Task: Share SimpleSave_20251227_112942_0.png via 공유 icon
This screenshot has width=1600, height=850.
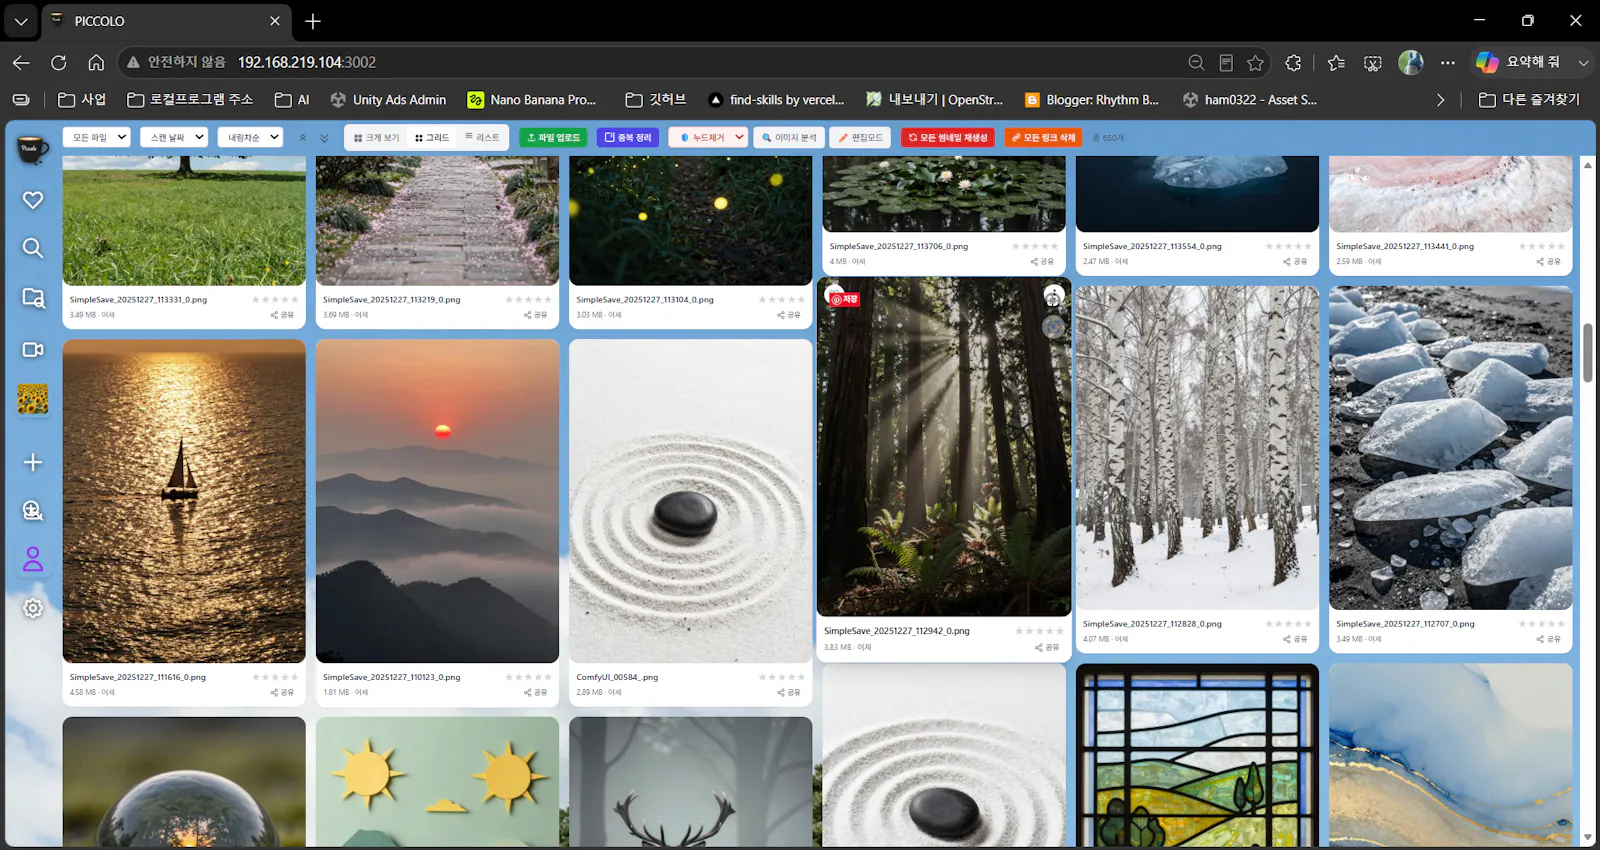Action: [1046, 647]
